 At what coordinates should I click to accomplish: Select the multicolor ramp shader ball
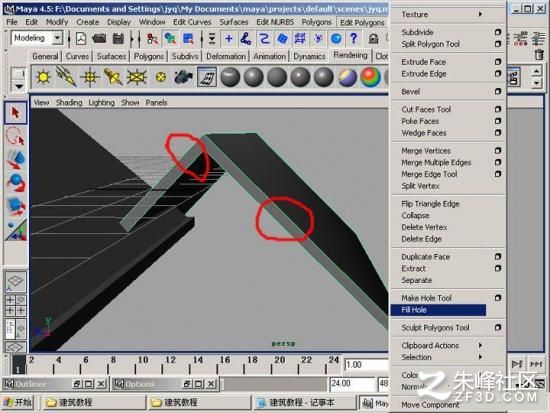pyautogui.click(x=370, y=76)
